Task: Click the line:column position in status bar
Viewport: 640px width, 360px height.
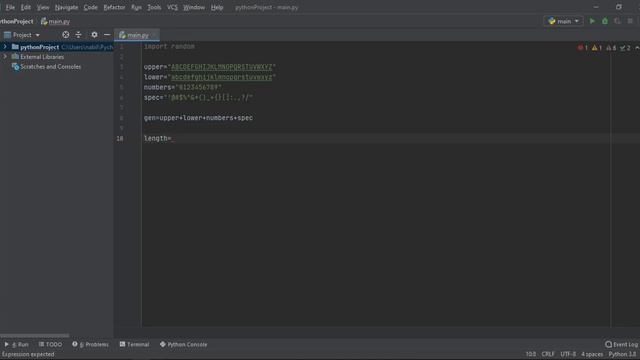Action: coord(531,354)
